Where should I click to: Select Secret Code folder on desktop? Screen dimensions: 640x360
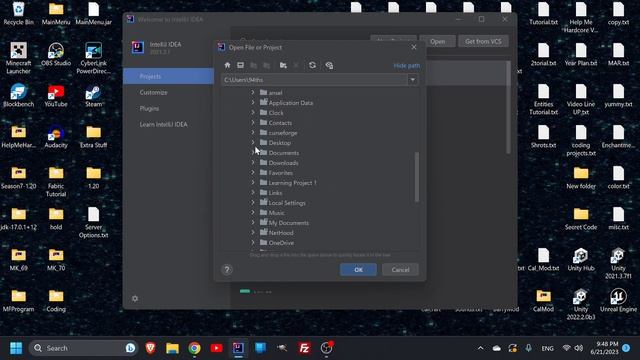coord(581,219)
